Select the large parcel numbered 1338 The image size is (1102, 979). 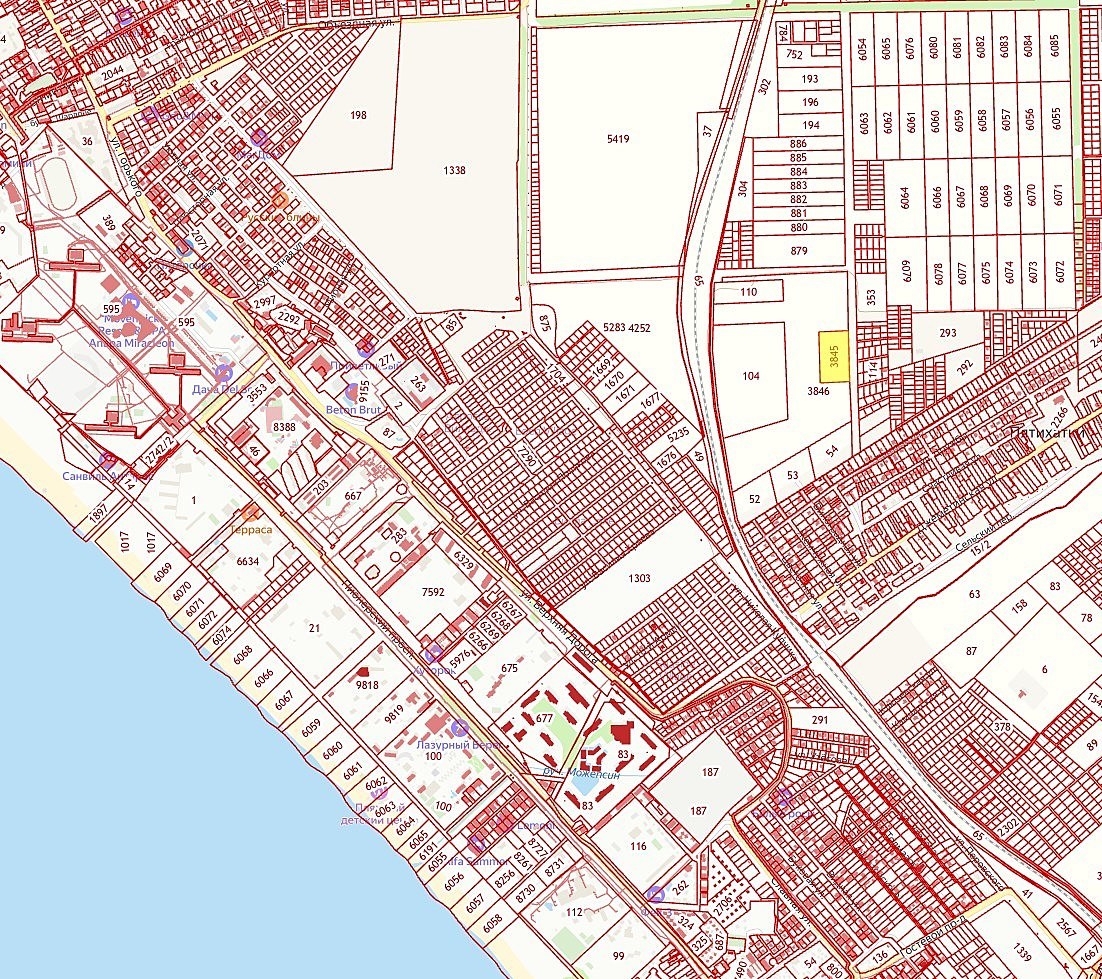click(454, 171)
